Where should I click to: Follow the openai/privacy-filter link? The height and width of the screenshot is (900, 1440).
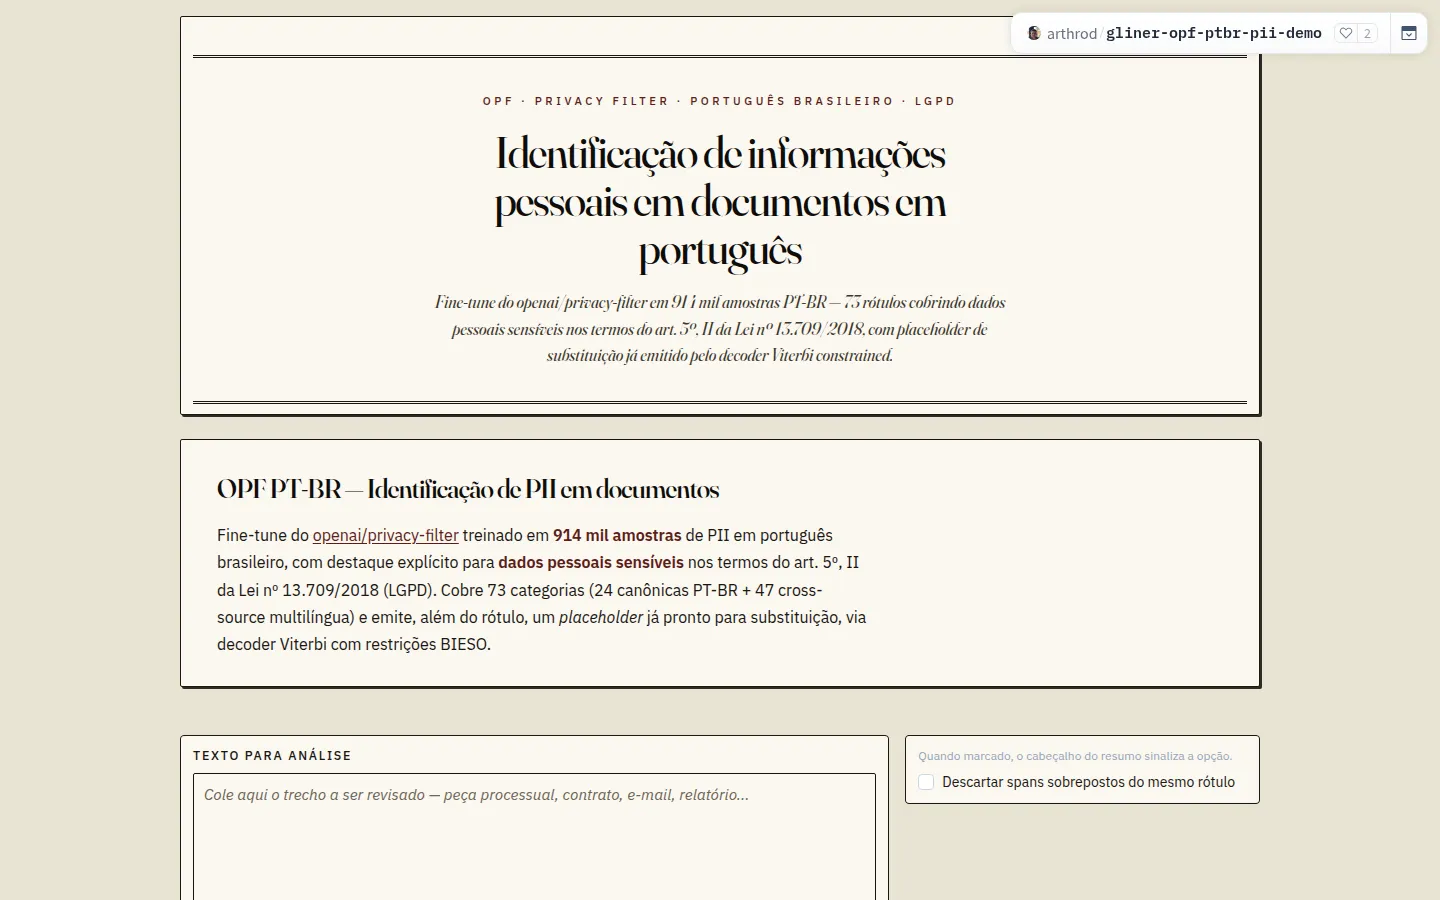385,535
